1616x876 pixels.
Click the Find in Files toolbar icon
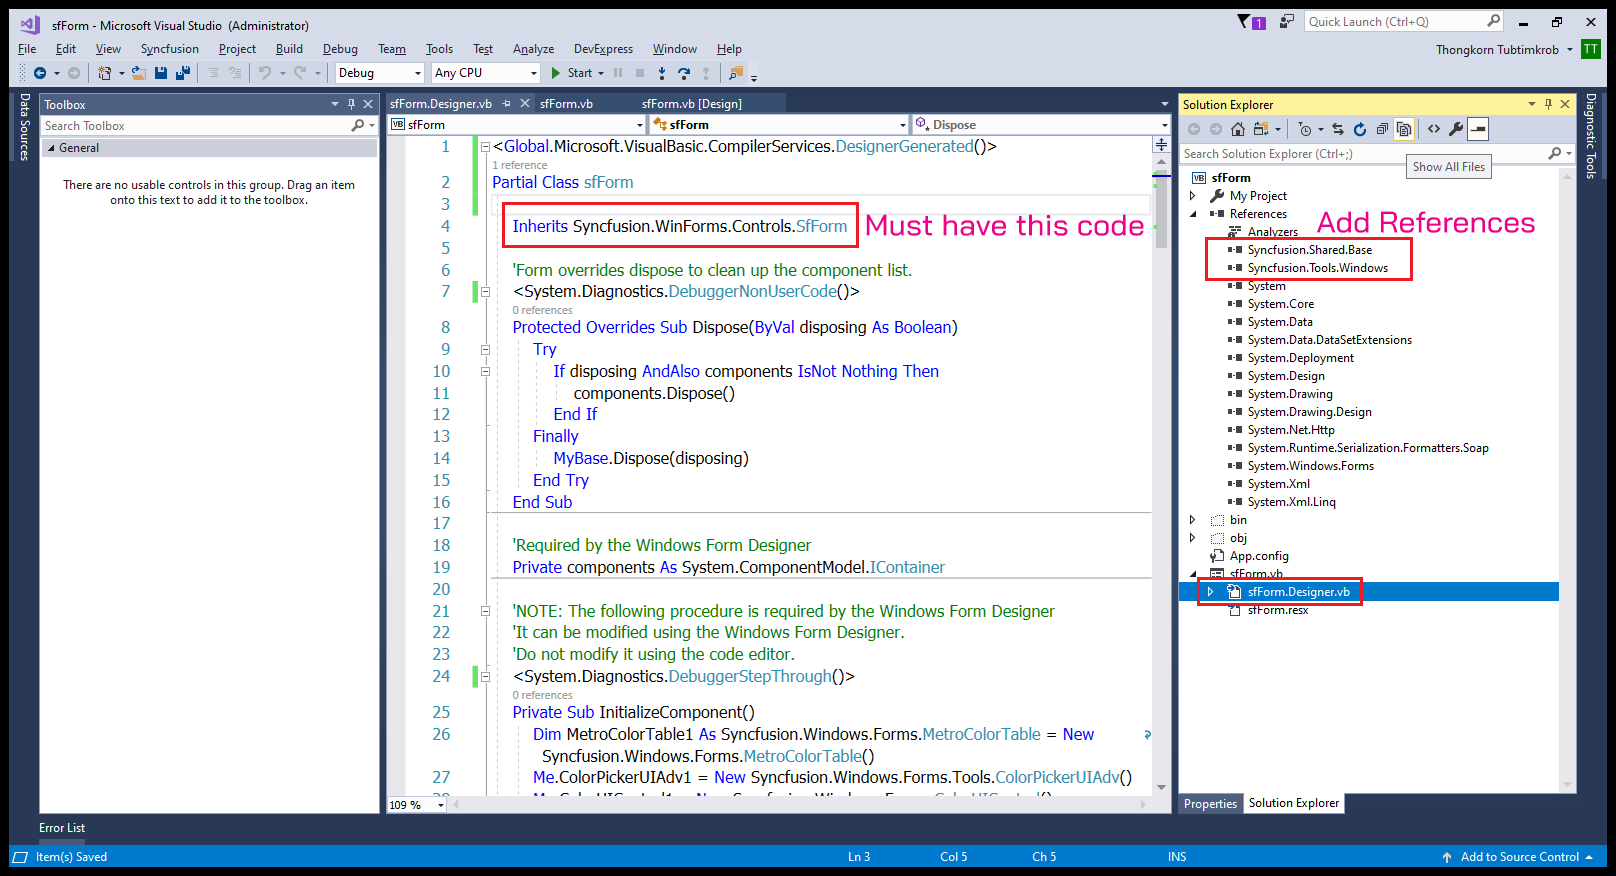pos(737,73)
